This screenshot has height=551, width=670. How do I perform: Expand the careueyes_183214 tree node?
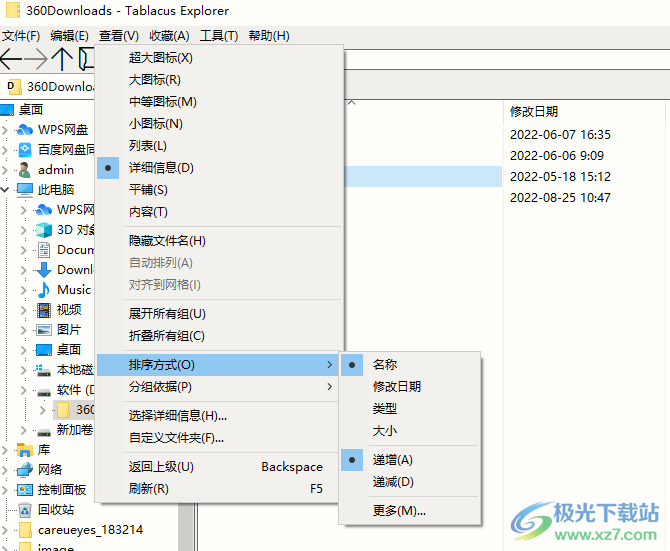[x=5, y=530]
